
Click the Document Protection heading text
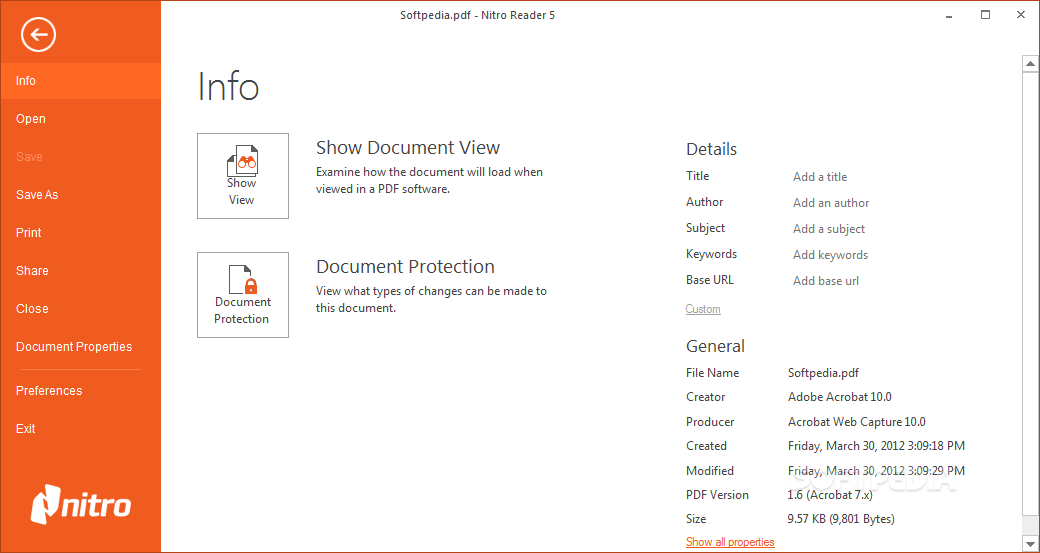click(x=405, y=267)
